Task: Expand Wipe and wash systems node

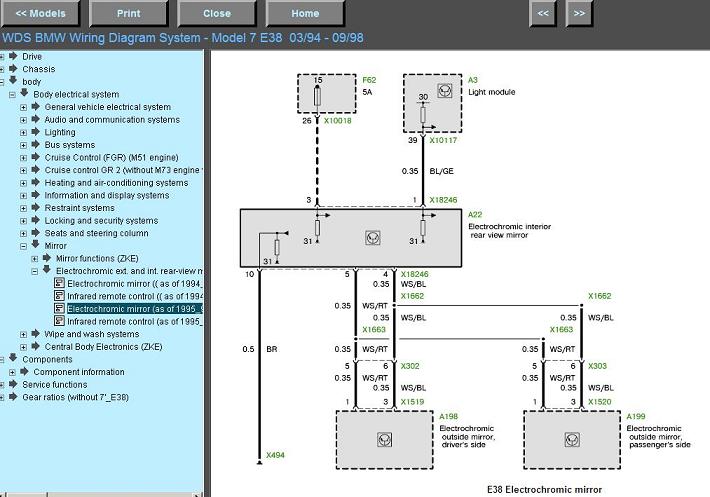Action: click(23, 334)
